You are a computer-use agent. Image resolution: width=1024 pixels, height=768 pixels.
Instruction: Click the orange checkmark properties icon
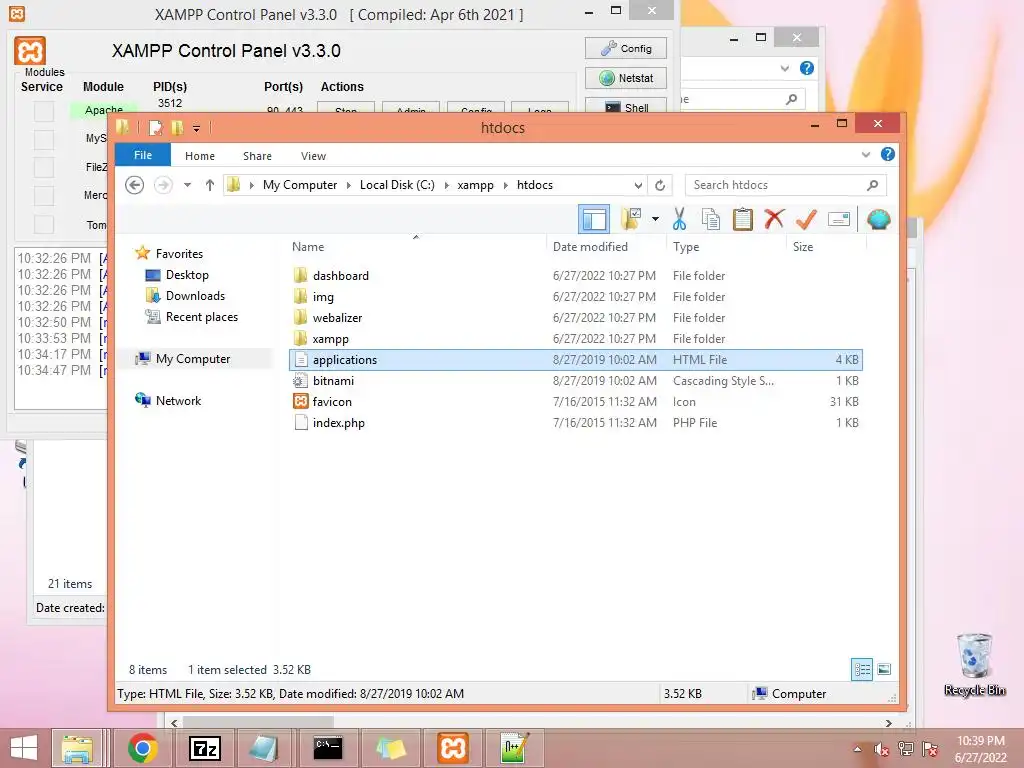pyautogui.click(x=807, y=219)
